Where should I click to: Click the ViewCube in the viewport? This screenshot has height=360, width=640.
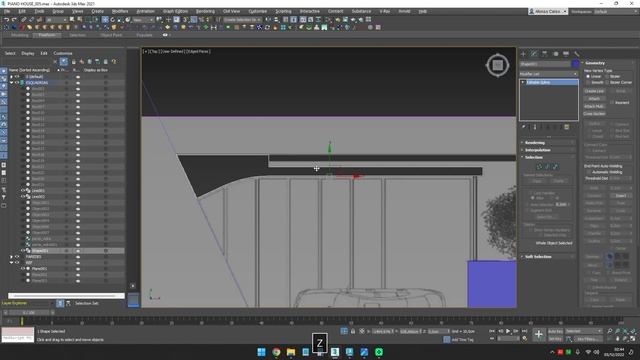pos(498,65)
